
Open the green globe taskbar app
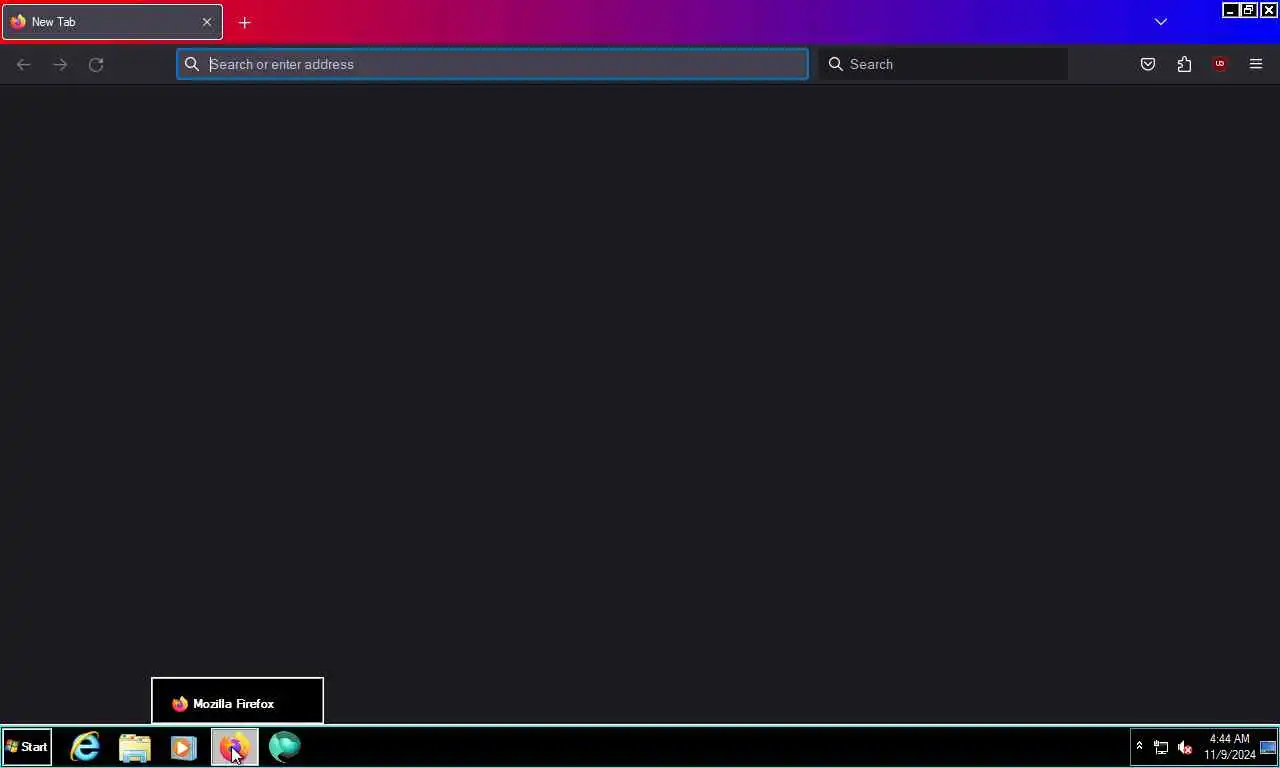(x=284, y=747)
